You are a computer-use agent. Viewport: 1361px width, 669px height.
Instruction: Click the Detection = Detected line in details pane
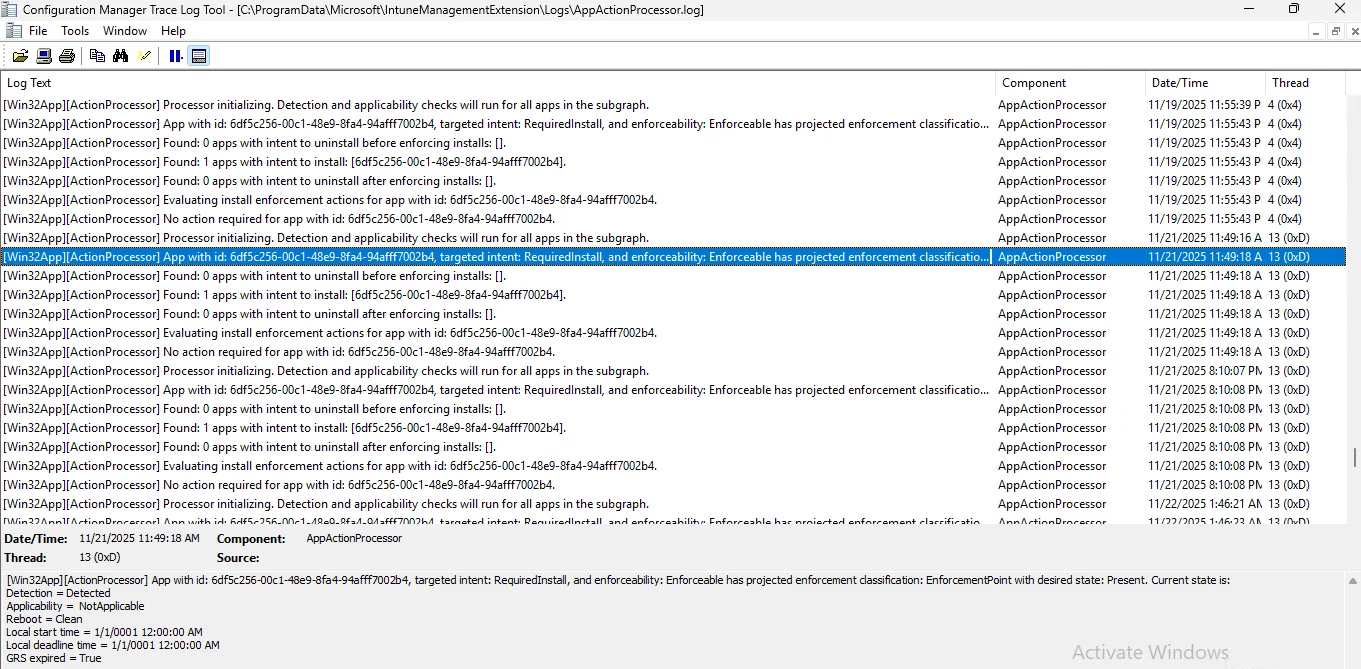(59, 593)
